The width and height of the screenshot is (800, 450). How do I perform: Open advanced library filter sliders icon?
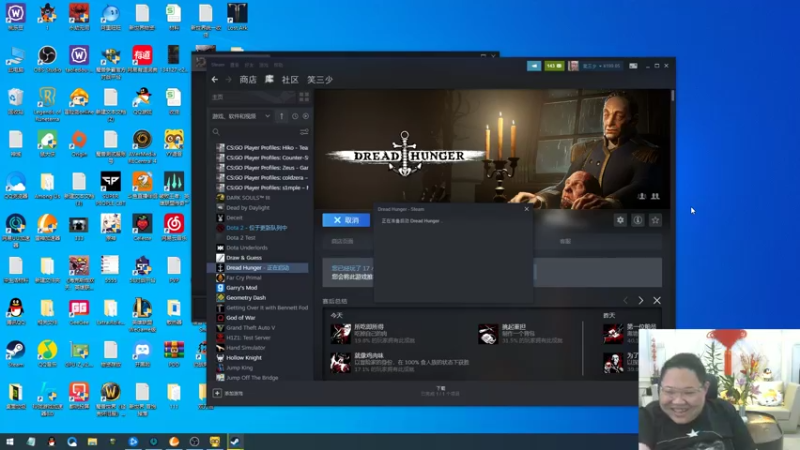(x=304, y=132)
